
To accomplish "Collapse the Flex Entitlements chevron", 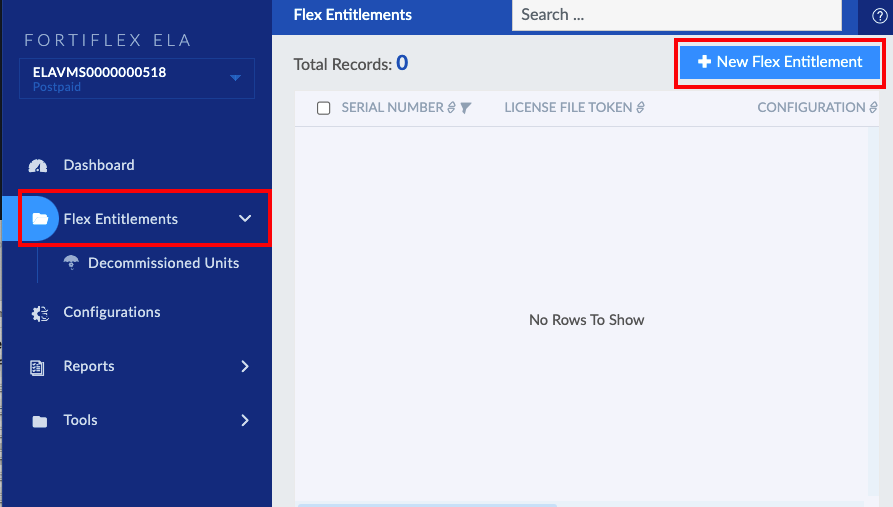I will click(x=245, y=219).
